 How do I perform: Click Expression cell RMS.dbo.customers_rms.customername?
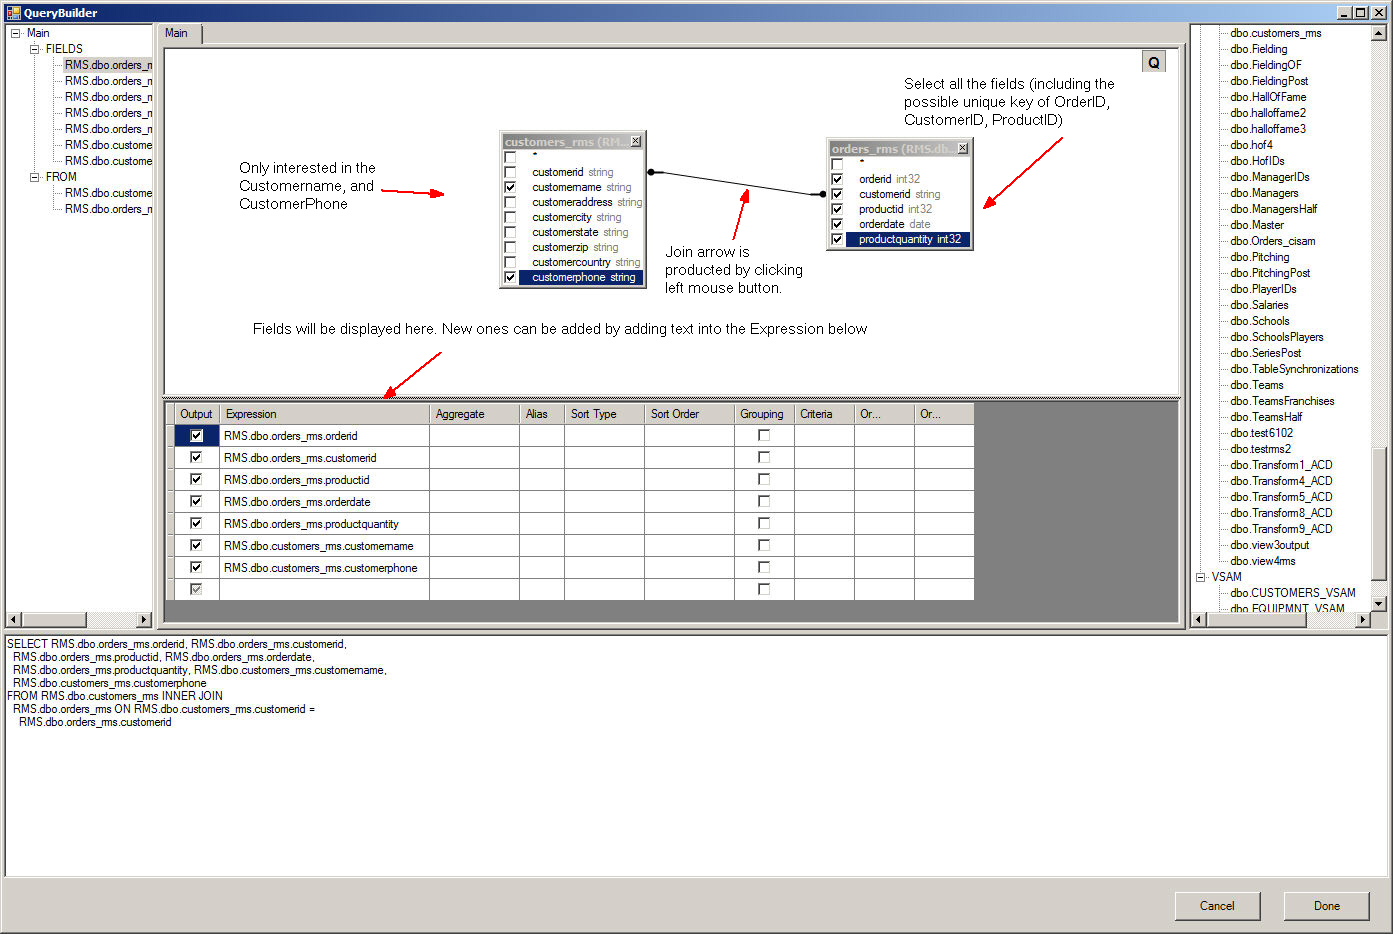pyautogui.click(x=324, y=546)
